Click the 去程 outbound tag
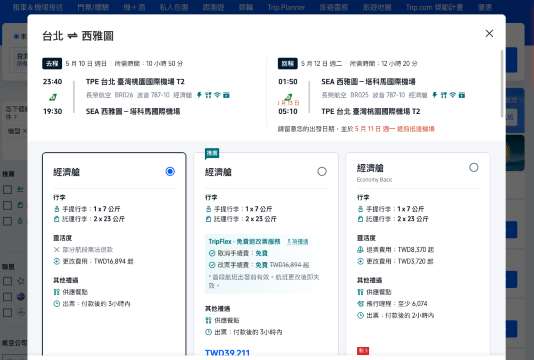Screen dimensions: 534x360 [52, 63]
